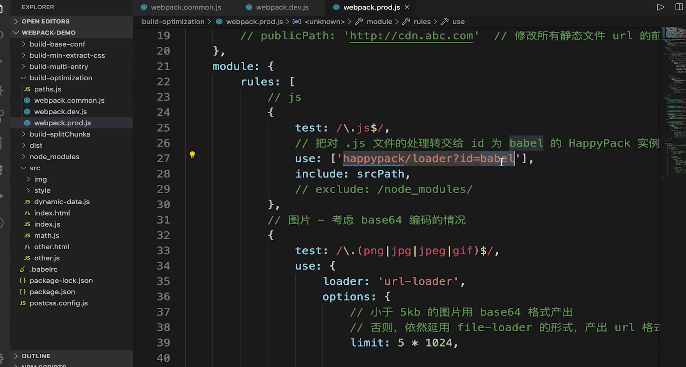Expand the img folder inside src
The image size is (686, 367).
click(x=41, y=179)
